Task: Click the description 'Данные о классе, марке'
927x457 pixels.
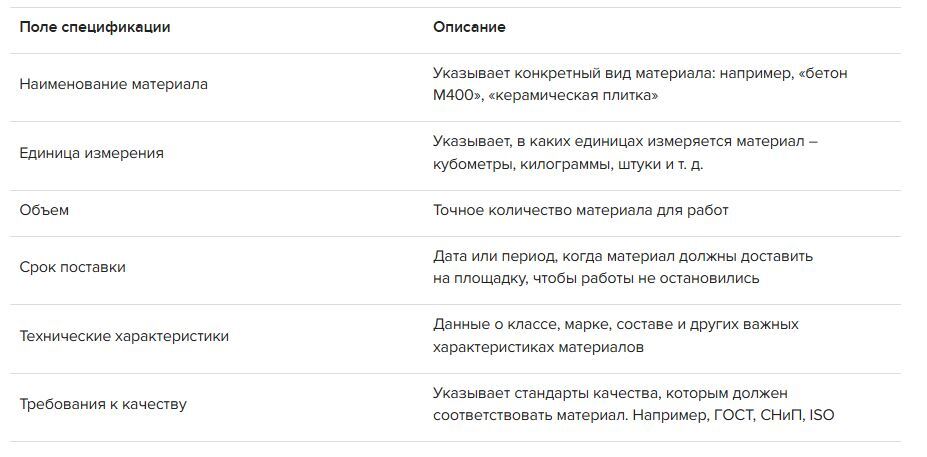Action: (616, 336)
